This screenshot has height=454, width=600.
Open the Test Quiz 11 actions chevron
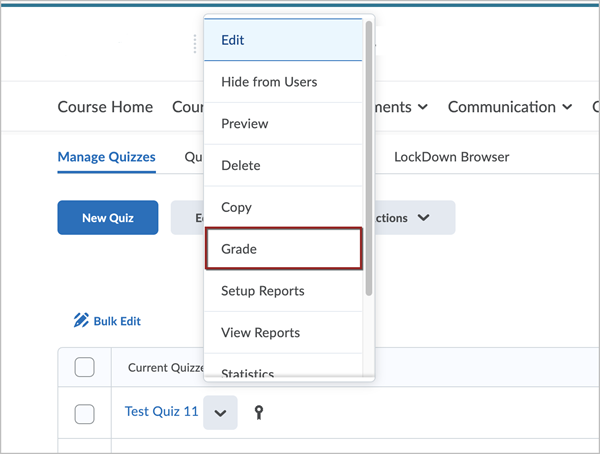(x=220, y=413)
